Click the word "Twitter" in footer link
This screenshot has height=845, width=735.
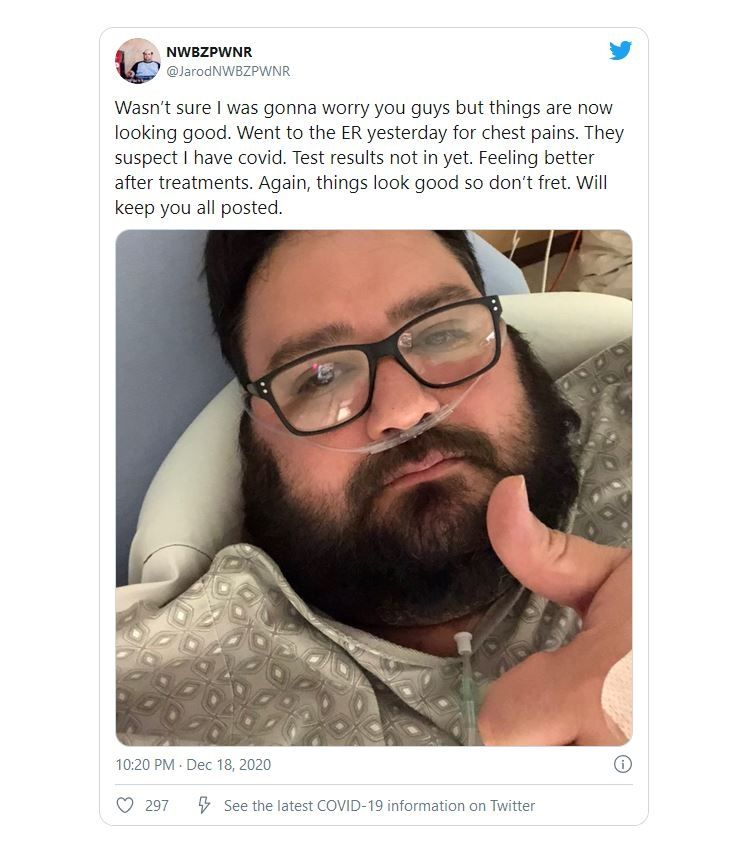tap(512, 806)
